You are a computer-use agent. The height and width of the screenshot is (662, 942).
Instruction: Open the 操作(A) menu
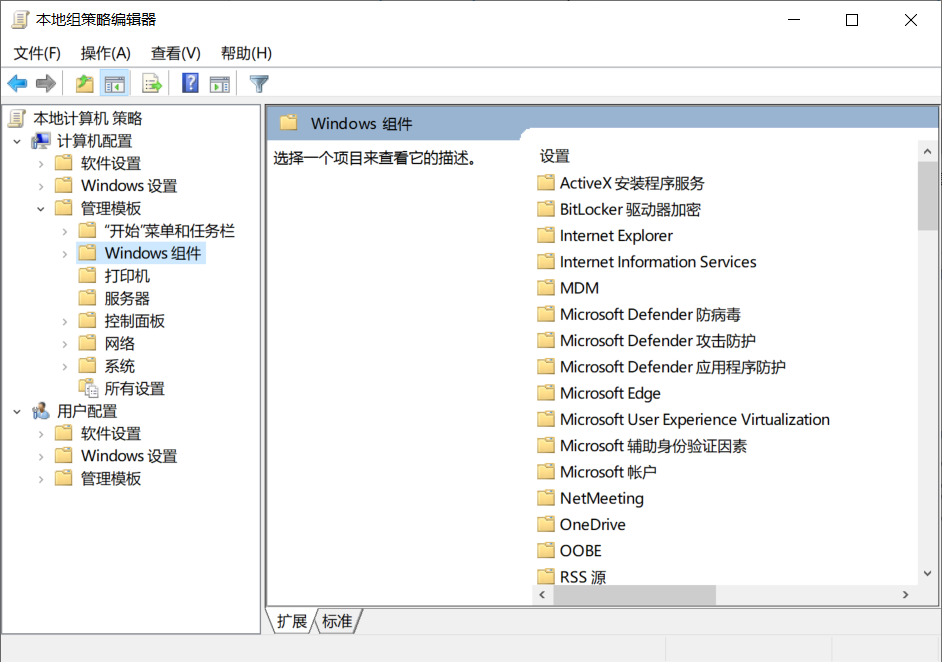(105, 53)
